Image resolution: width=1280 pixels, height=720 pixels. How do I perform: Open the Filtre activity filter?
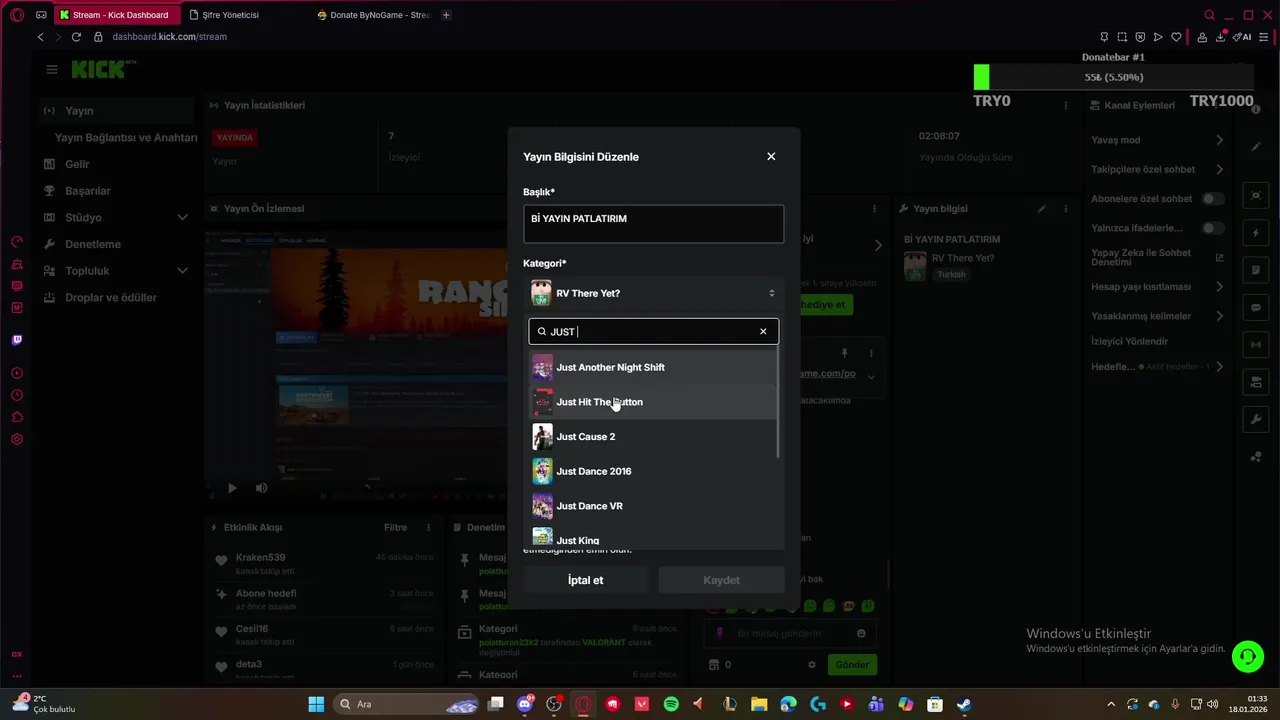(395, 527)
